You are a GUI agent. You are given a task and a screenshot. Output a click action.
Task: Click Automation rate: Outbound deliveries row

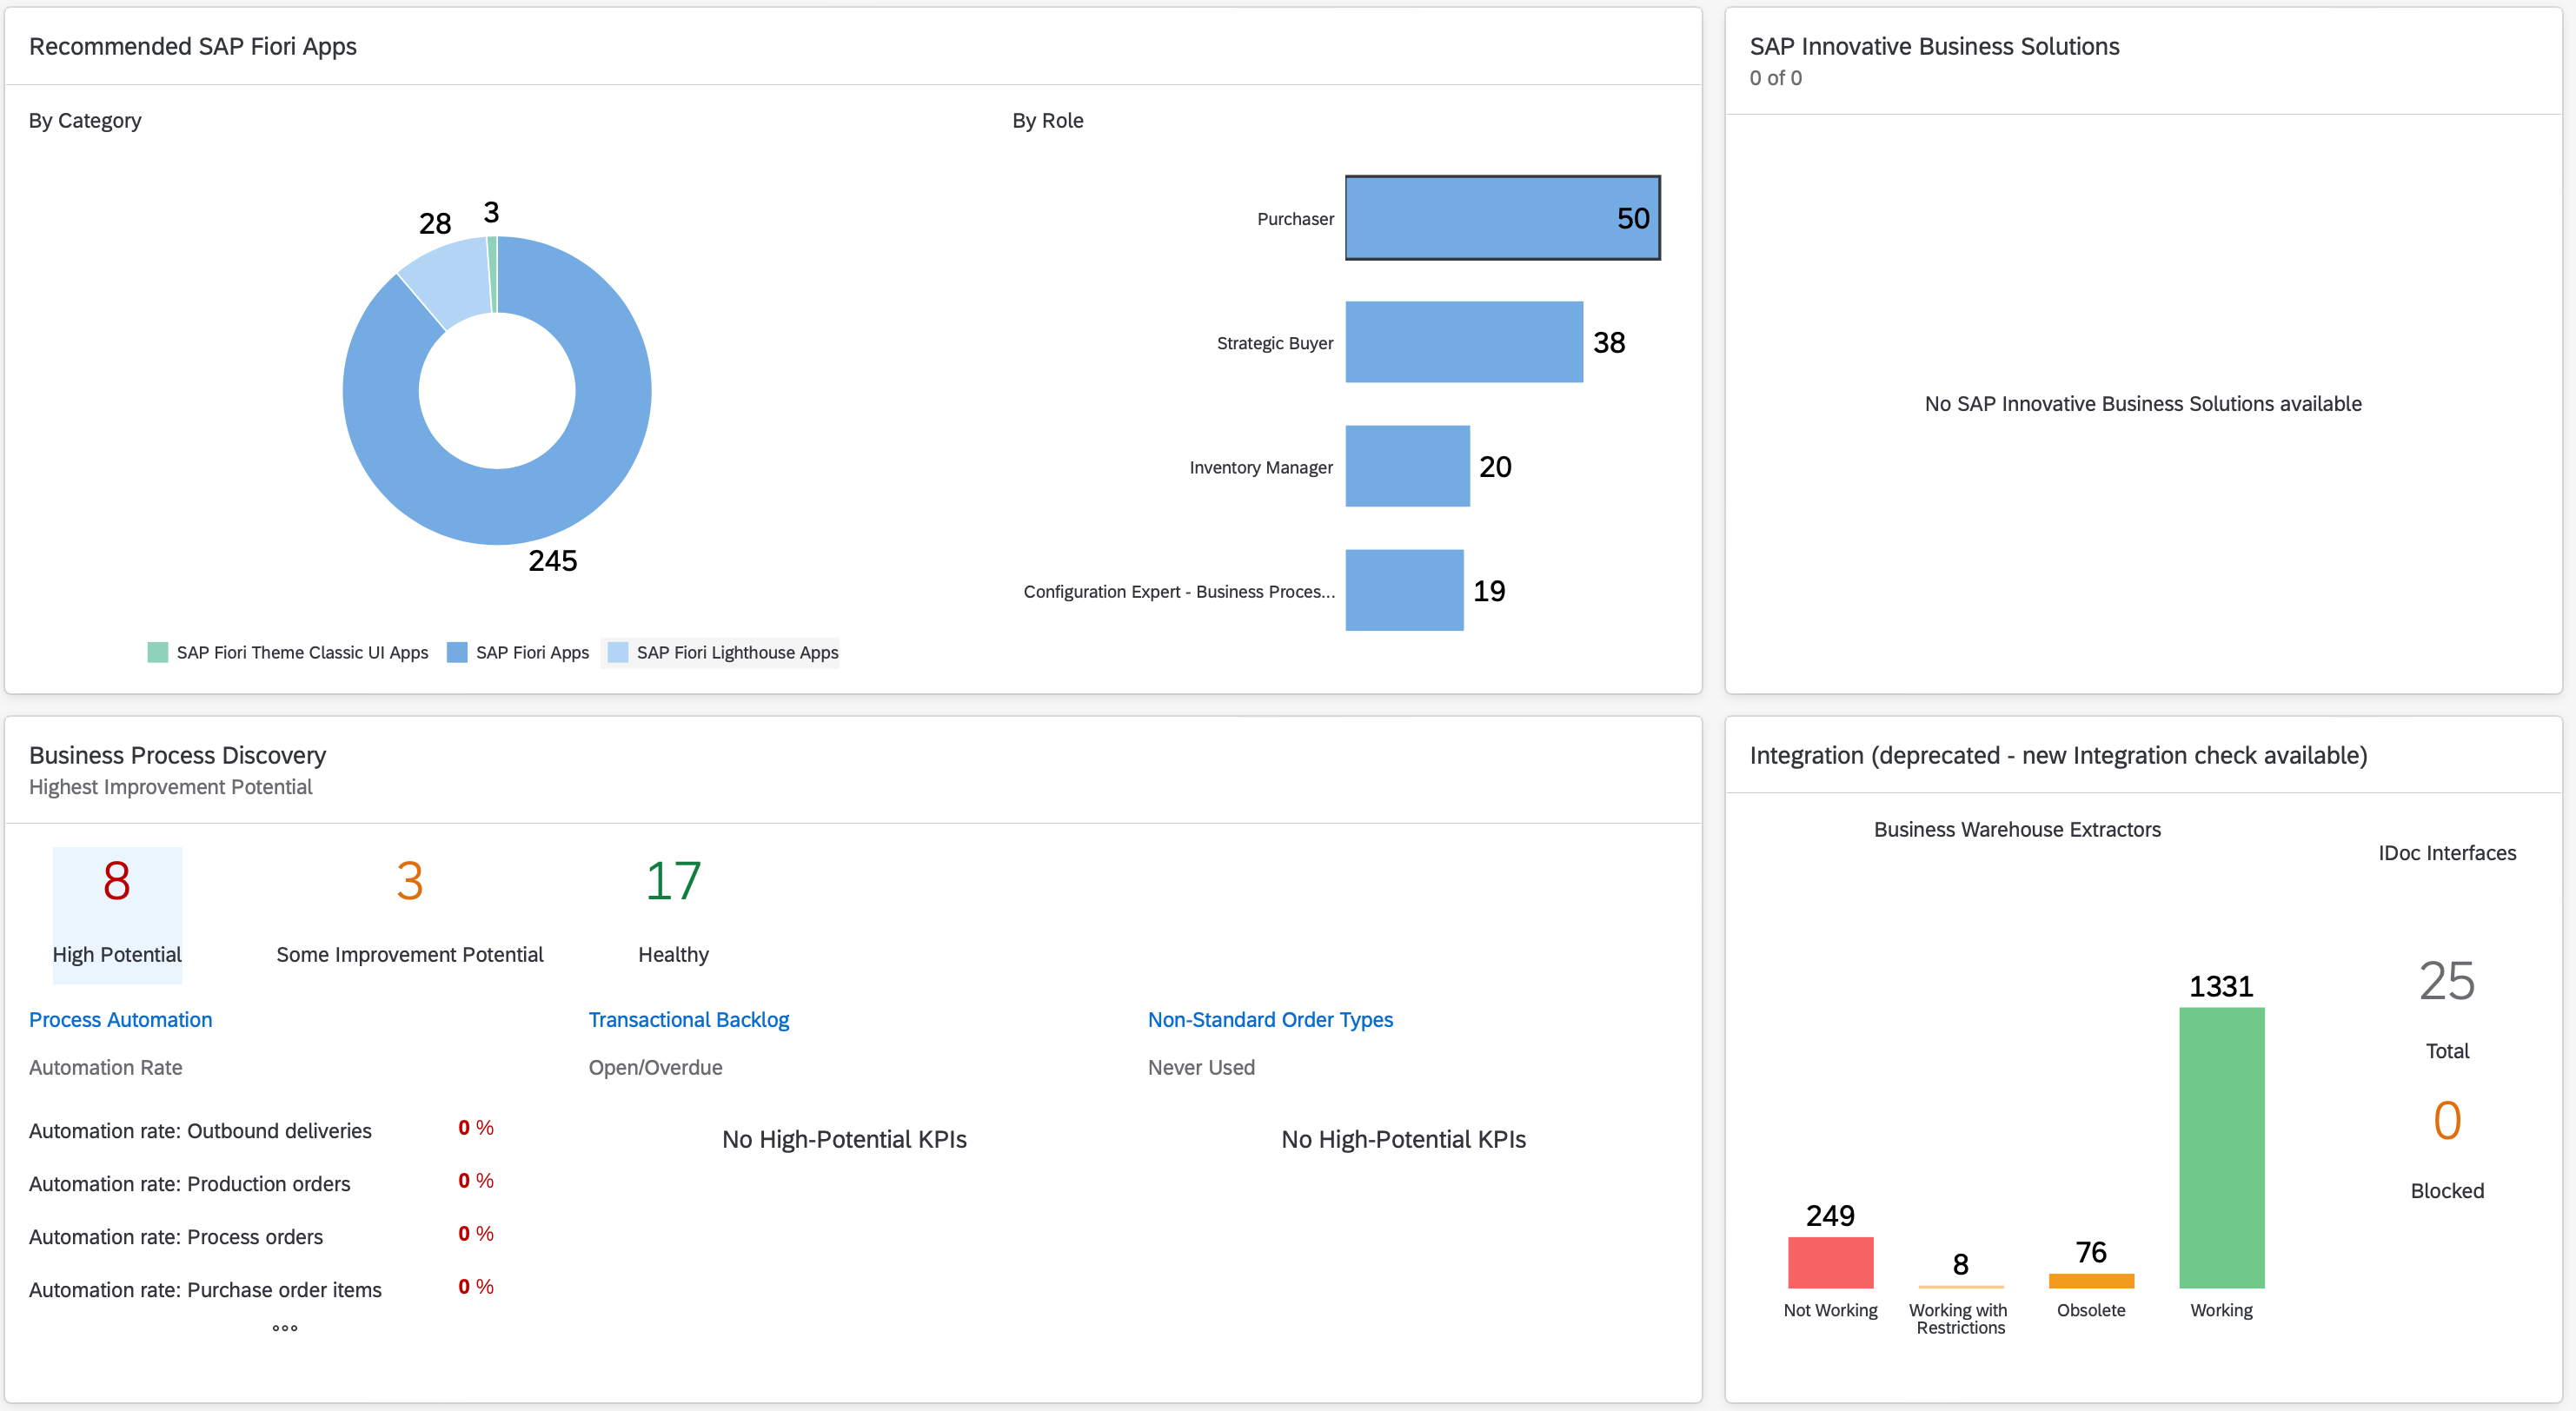click(262, 1130)
